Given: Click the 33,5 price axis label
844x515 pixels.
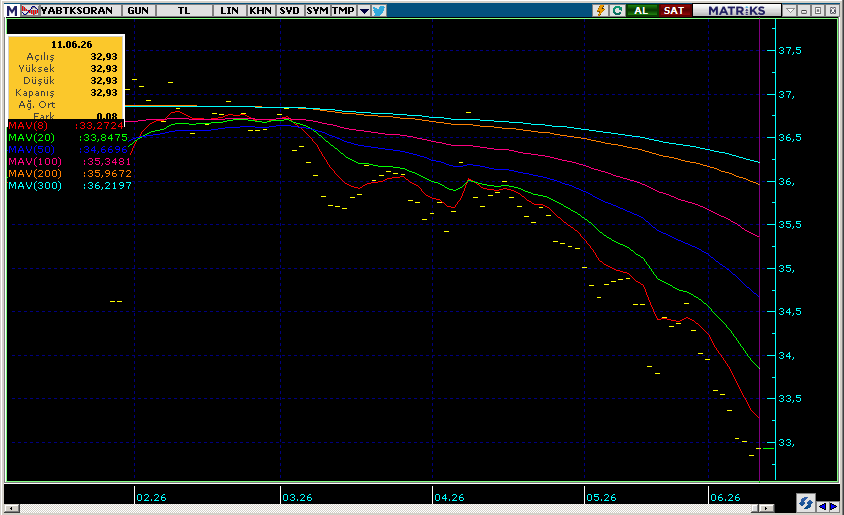Looking at the screenshot, I should (790, 399).
